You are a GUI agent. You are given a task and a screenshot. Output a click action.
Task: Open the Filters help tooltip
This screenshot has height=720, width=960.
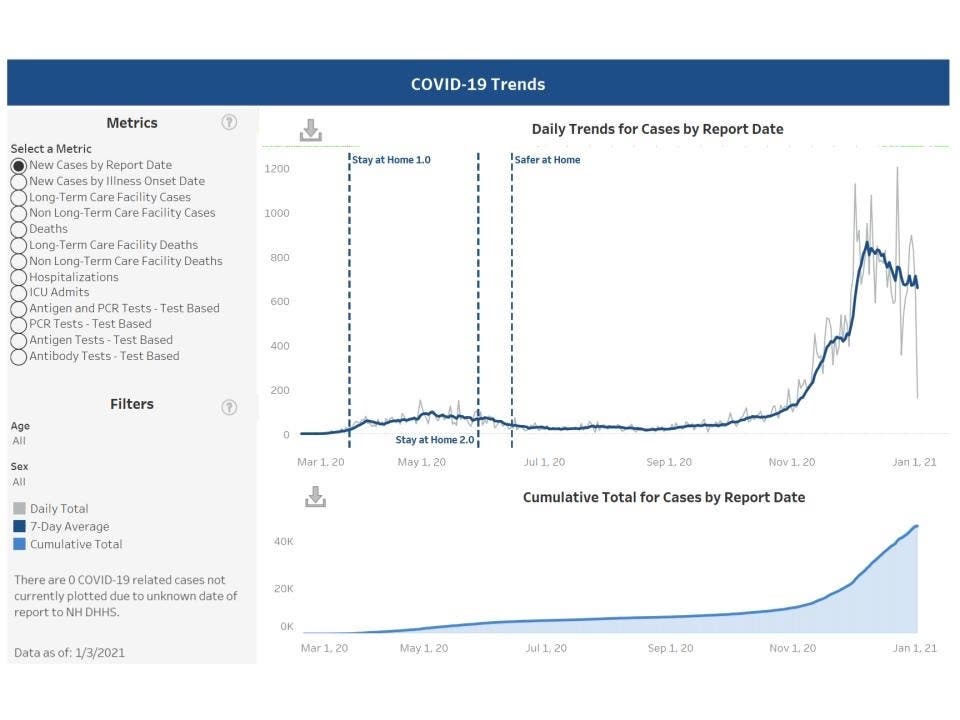coord(229,407)
